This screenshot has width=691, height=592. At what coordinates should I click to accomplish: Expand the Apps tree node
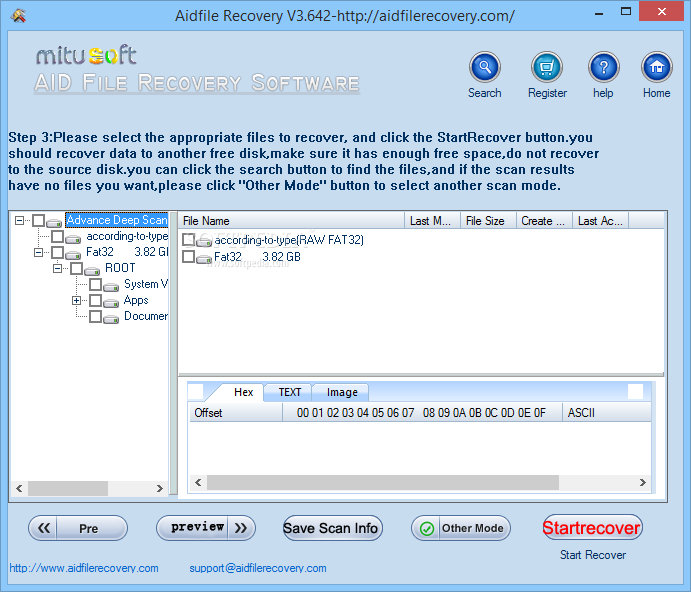76,300
